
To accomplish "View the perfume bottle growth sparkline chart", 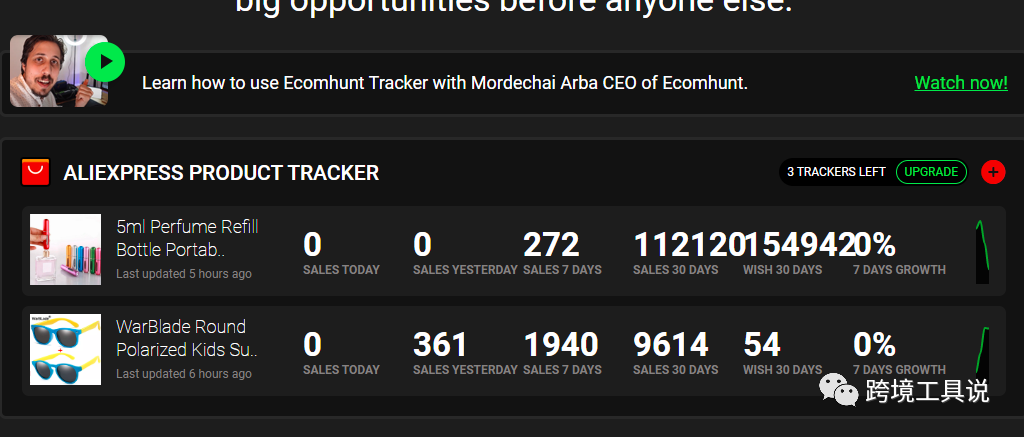I will click(x=982, y=251).
